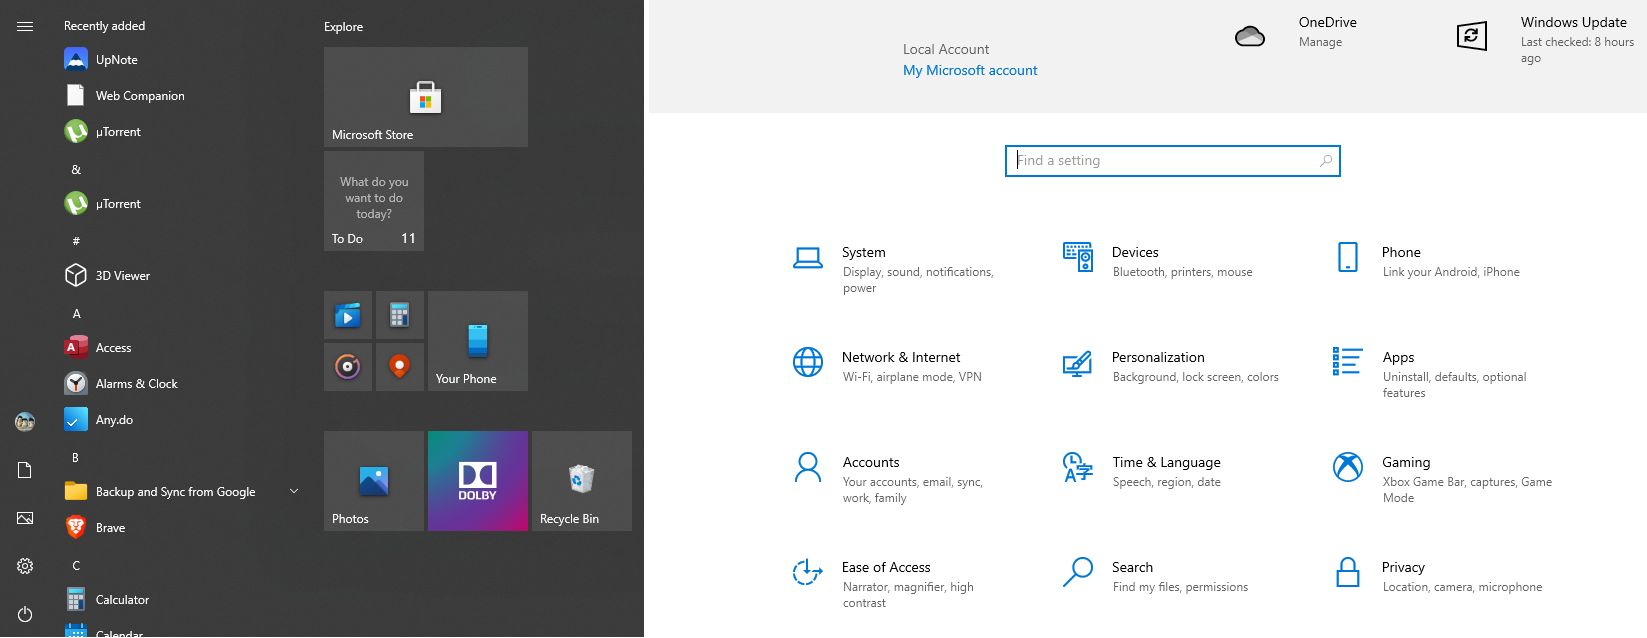This screenshot has width=1647, height=638.
Task: Click the Windows Update refresh icon
Action: 1472,37
